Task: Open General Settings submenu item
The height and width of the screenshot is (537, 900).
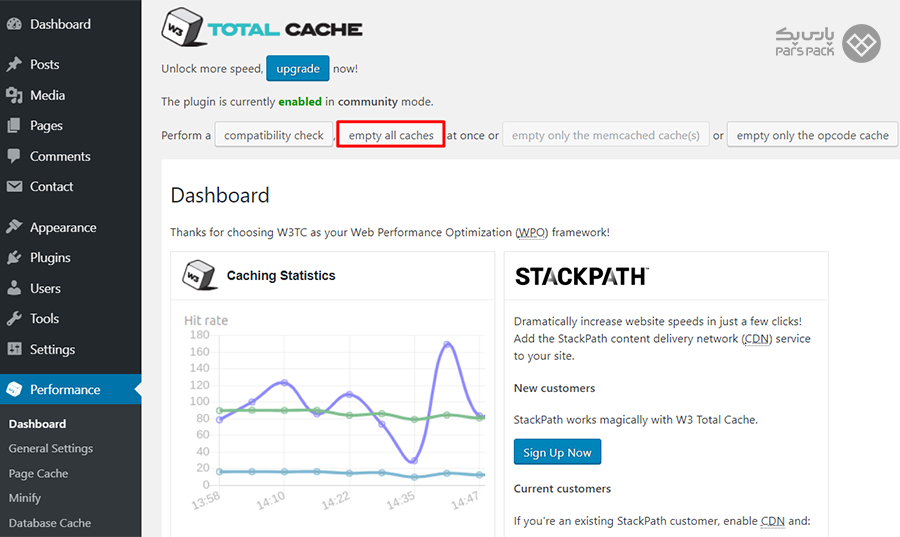Action: coord(51,449)
